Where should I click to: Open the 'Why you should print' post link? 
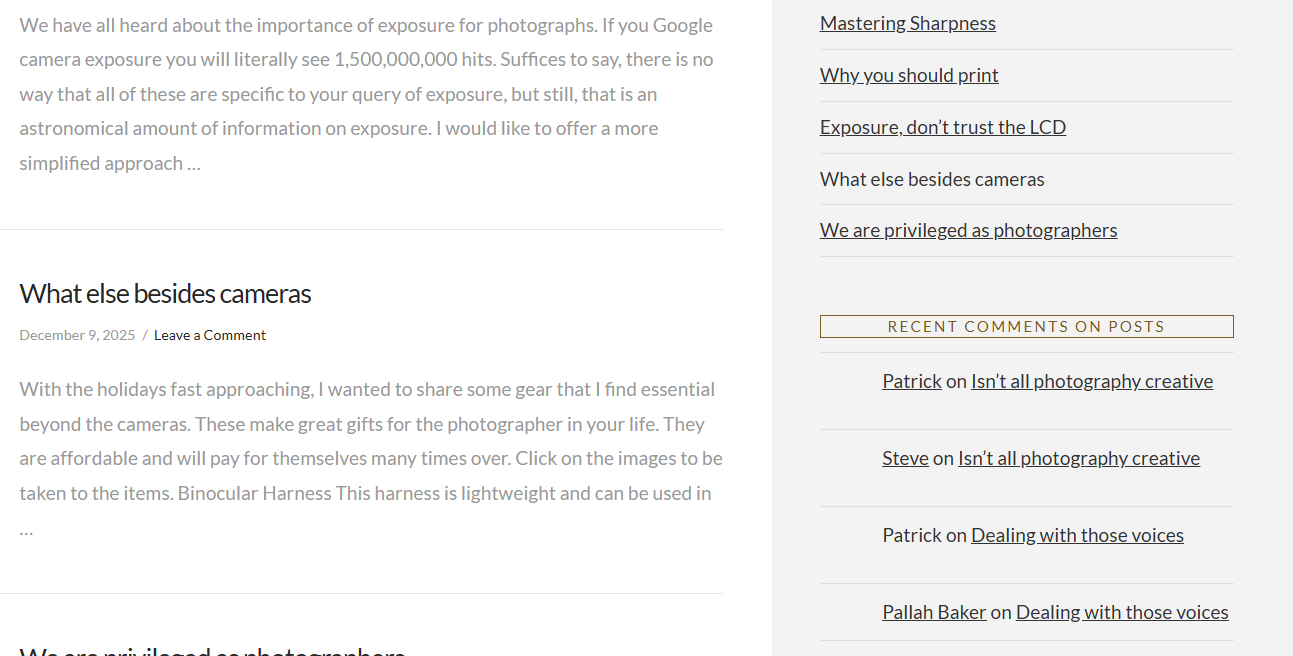coord(909,75)
